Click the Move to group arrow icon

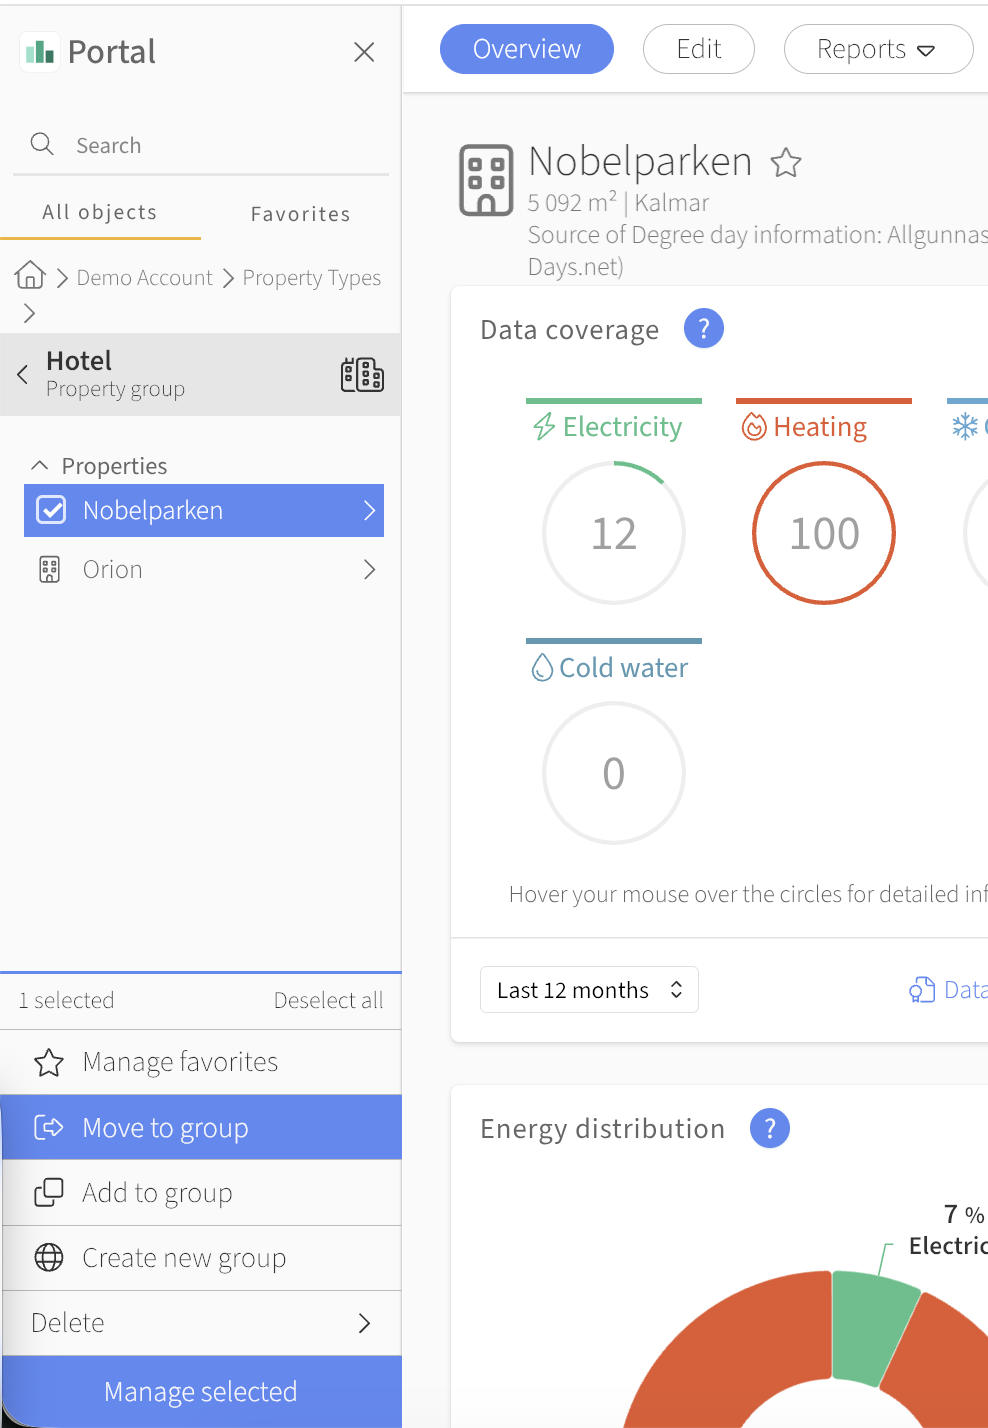(49, 1127)
